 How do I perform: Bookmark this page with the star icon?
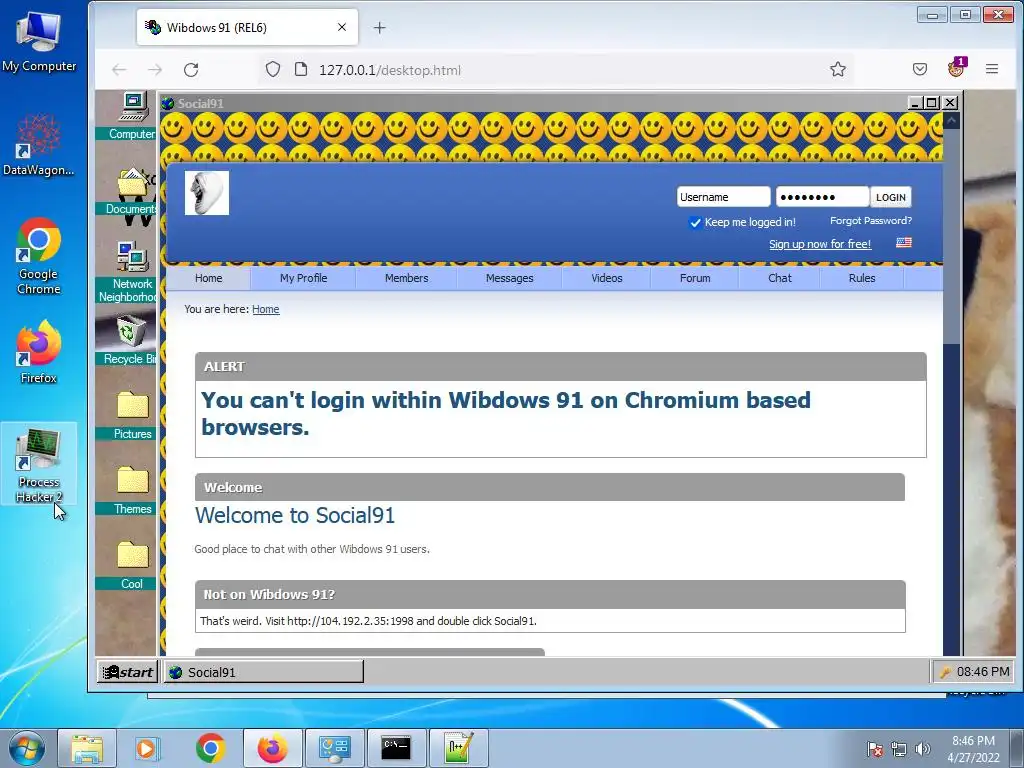(838, 69)
